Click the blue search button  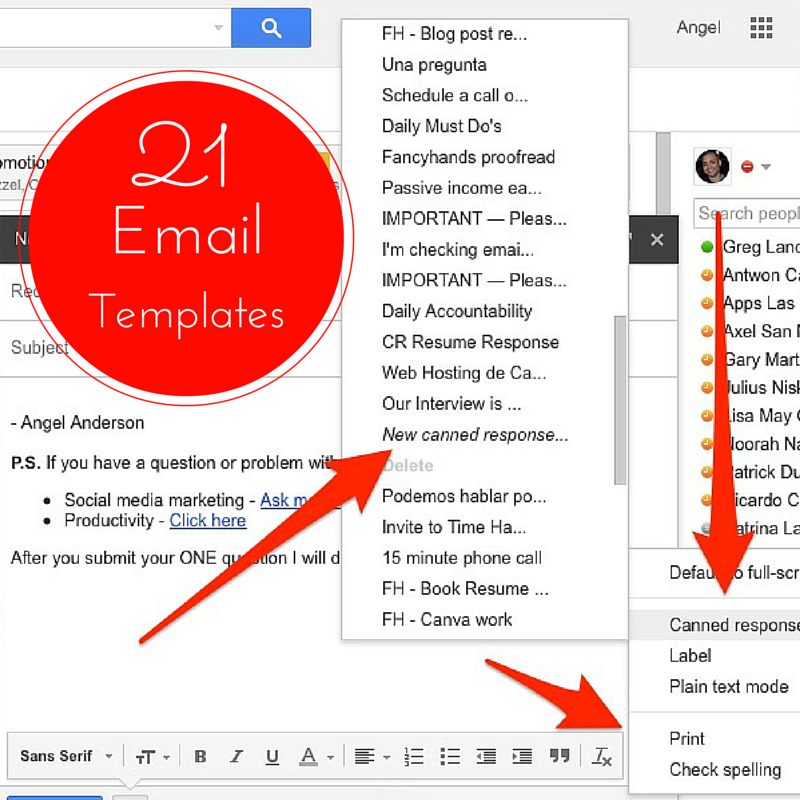point(271,28)
